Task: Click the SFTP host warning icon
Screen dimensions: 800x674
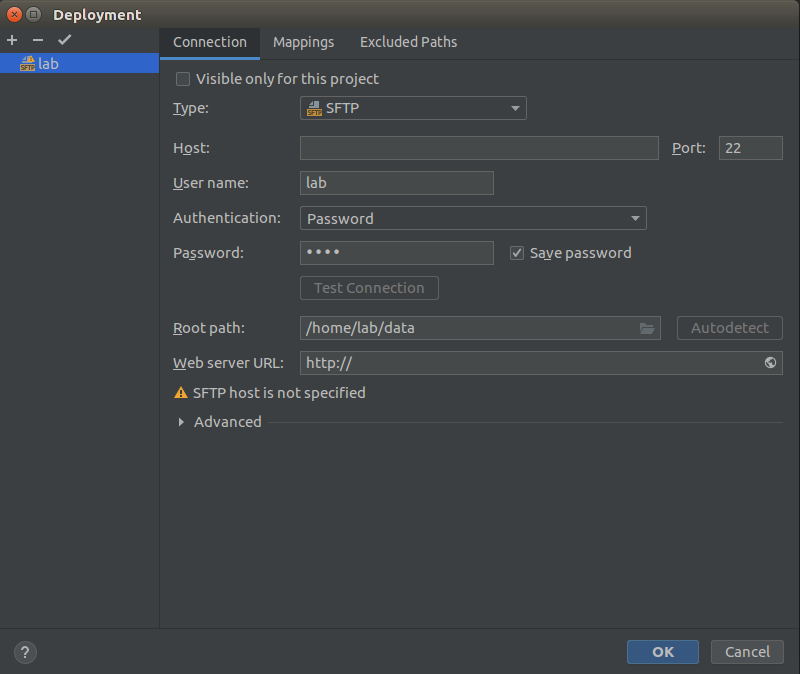Action: click(181, 392)
